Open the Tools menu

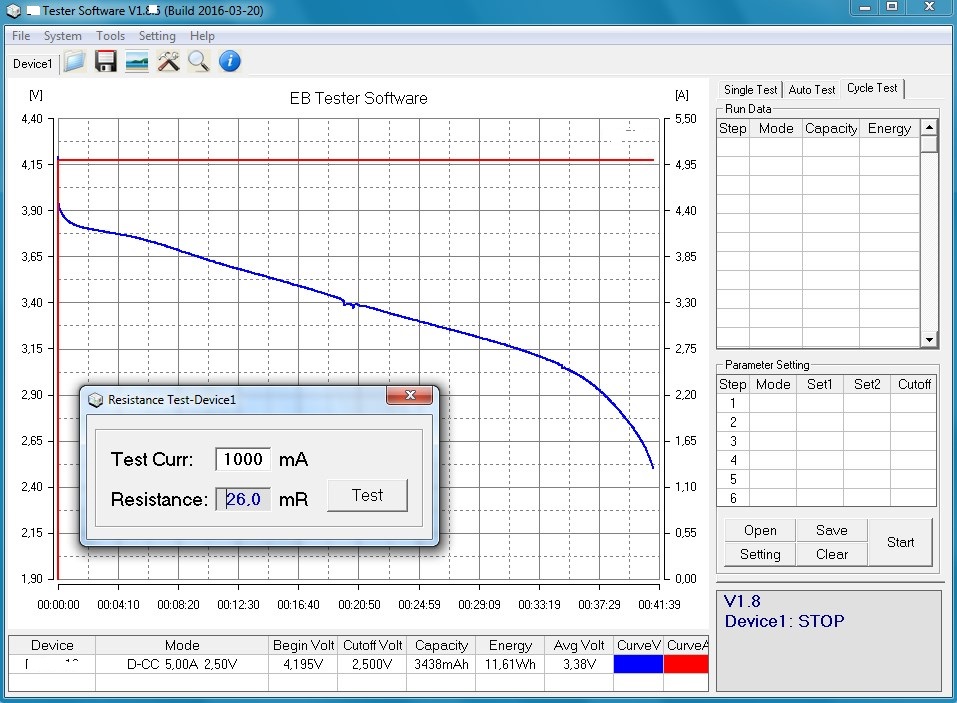tap(110, 36)
